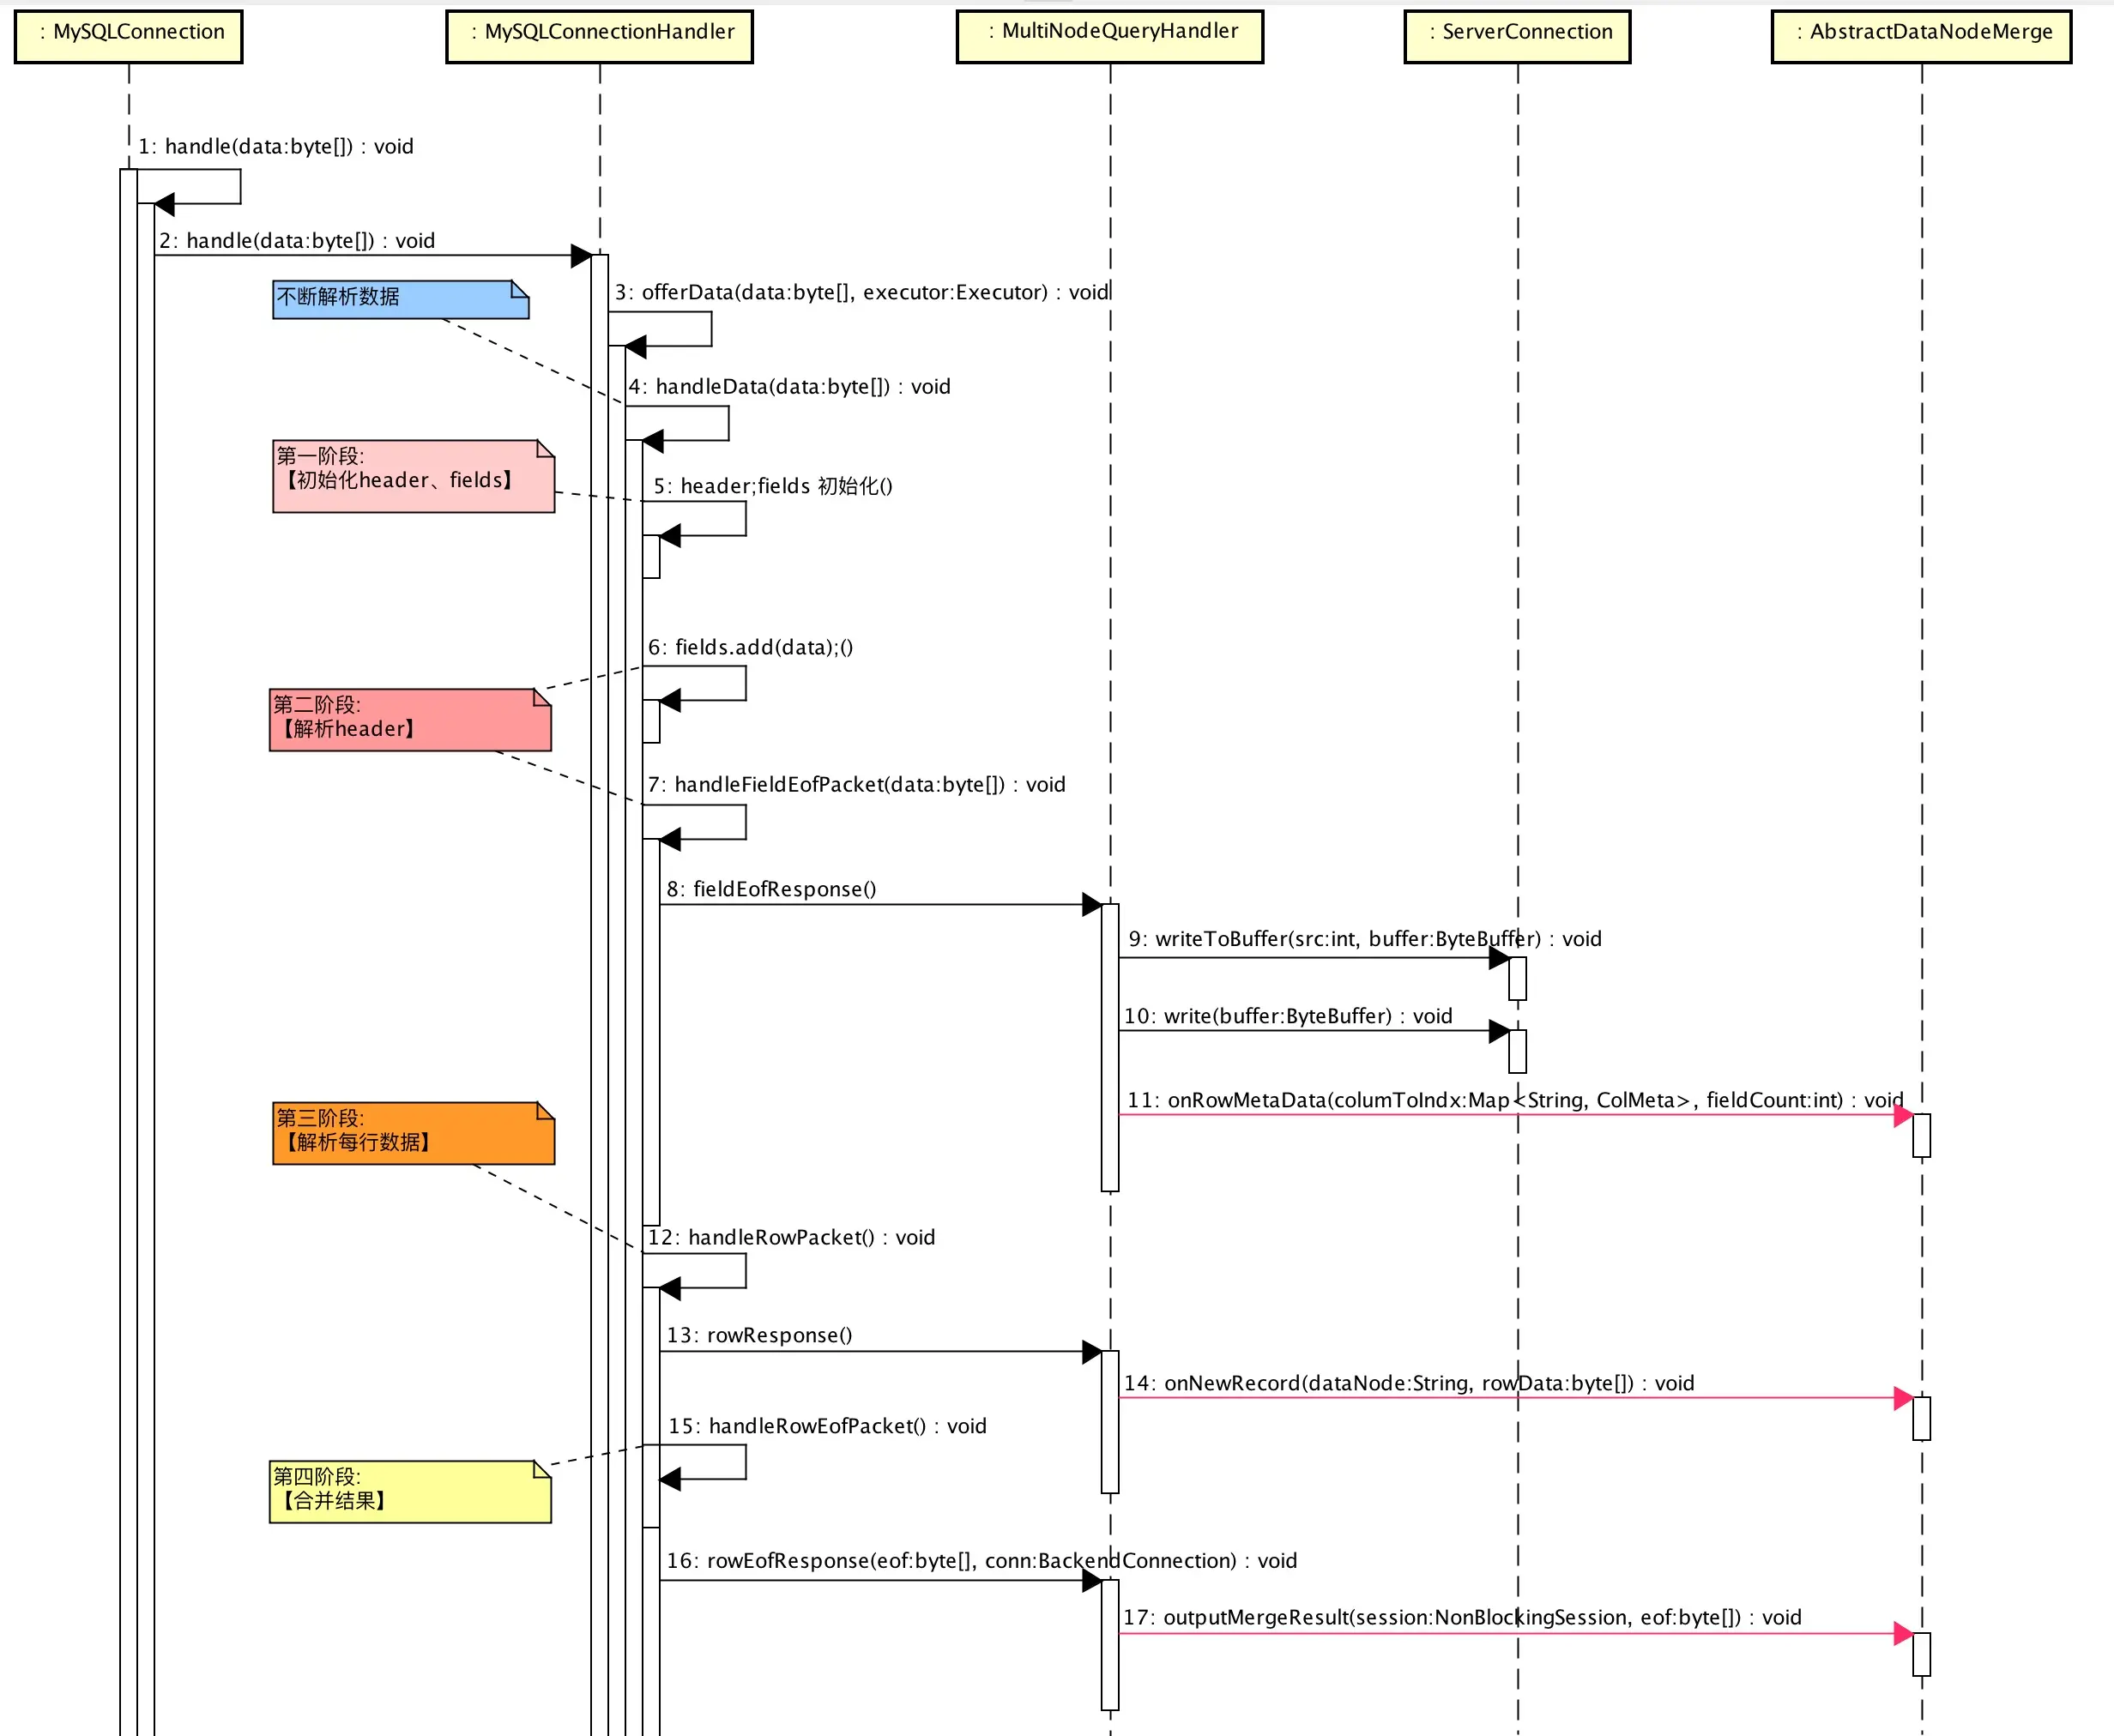Select the blue 不断解析数据 note

pyautogui.click(x=400, y=299)
